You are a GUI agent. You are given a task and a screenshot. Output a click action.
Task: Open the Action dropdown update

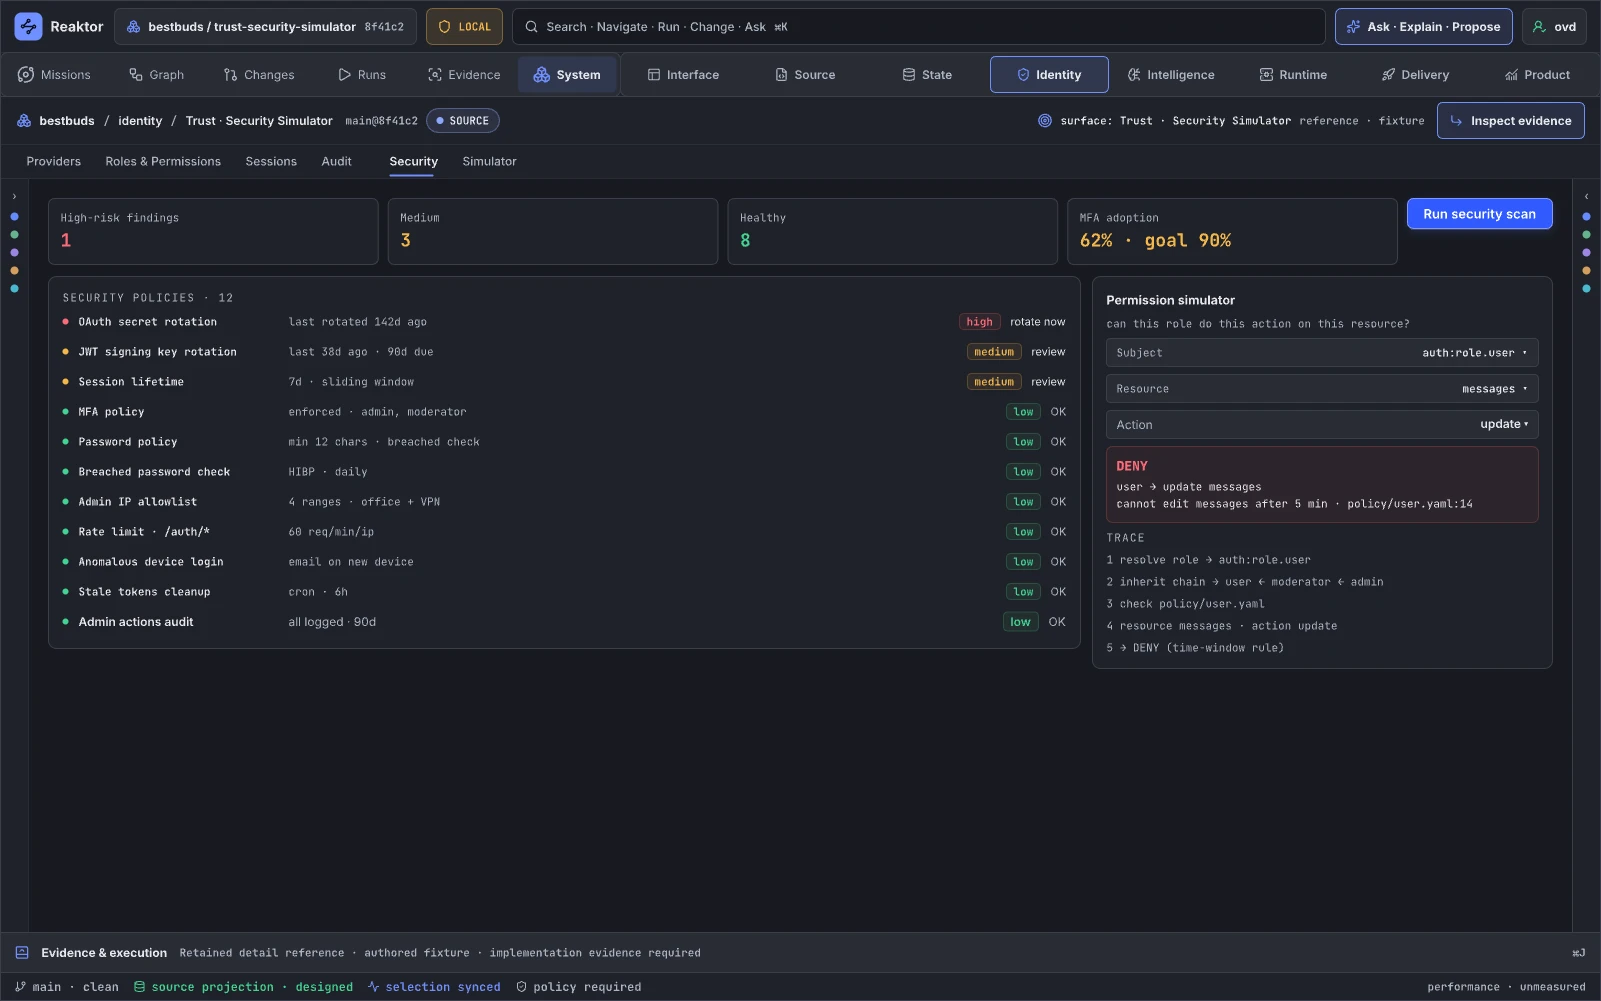coord(1322,425)
